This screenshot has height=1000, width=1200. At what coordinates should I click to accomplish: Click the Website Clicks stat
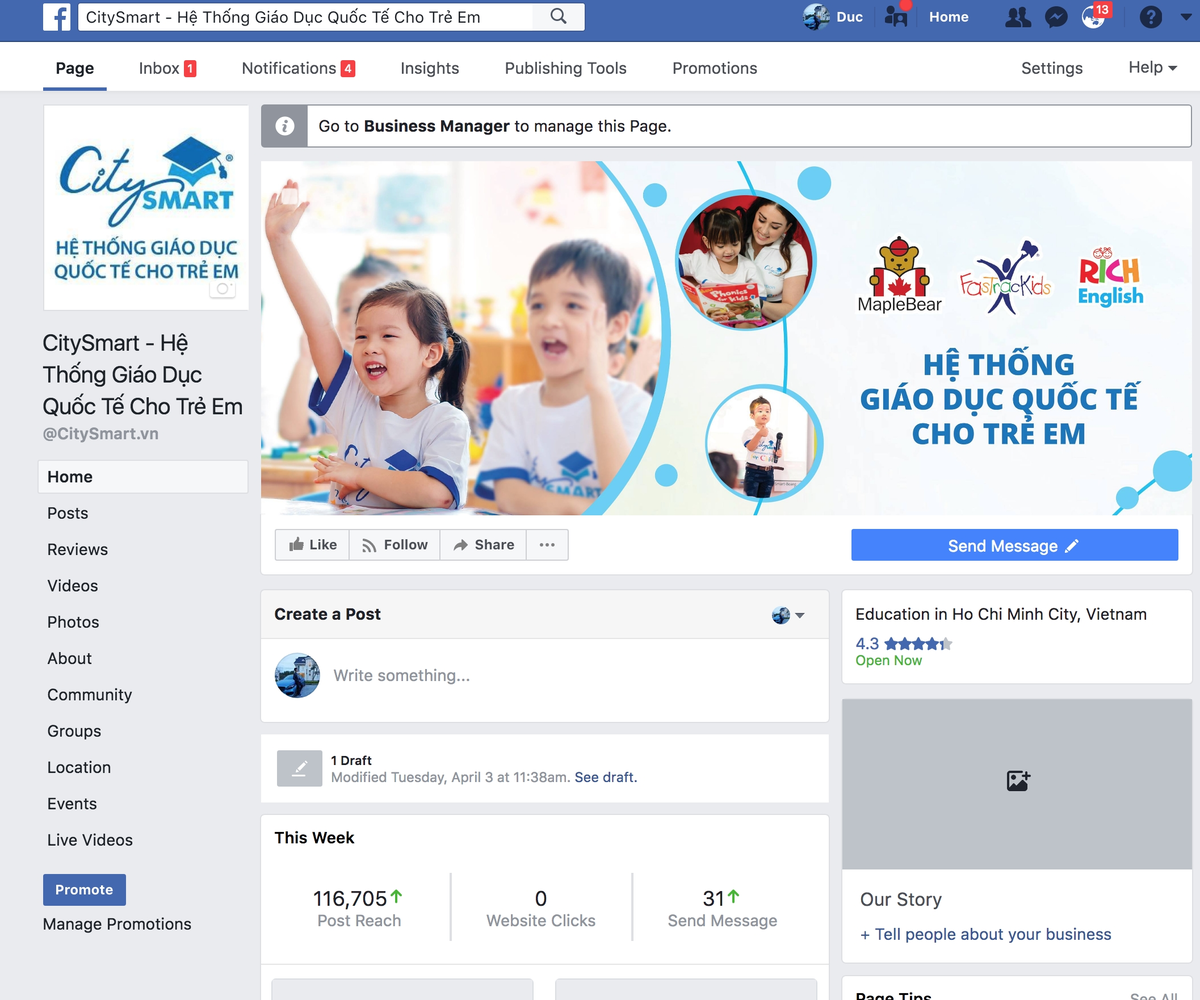point(541,908)
